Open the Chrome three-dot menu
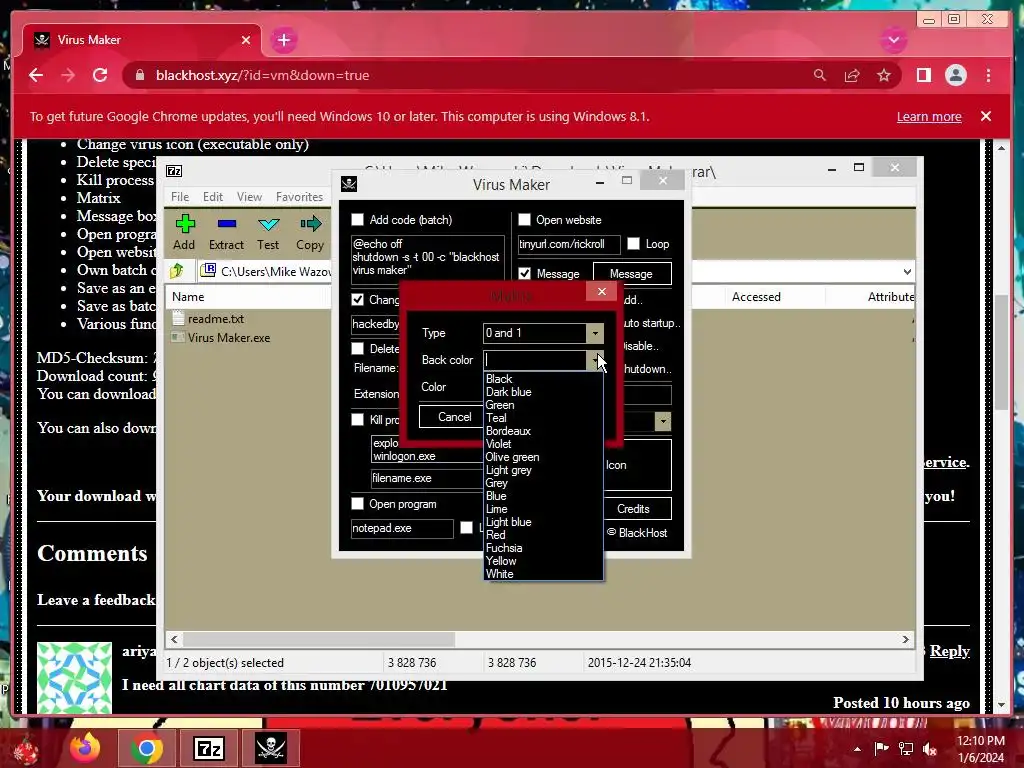Image resolution: width=1024 pixels, height=768 pixels. tap(988, 75)
